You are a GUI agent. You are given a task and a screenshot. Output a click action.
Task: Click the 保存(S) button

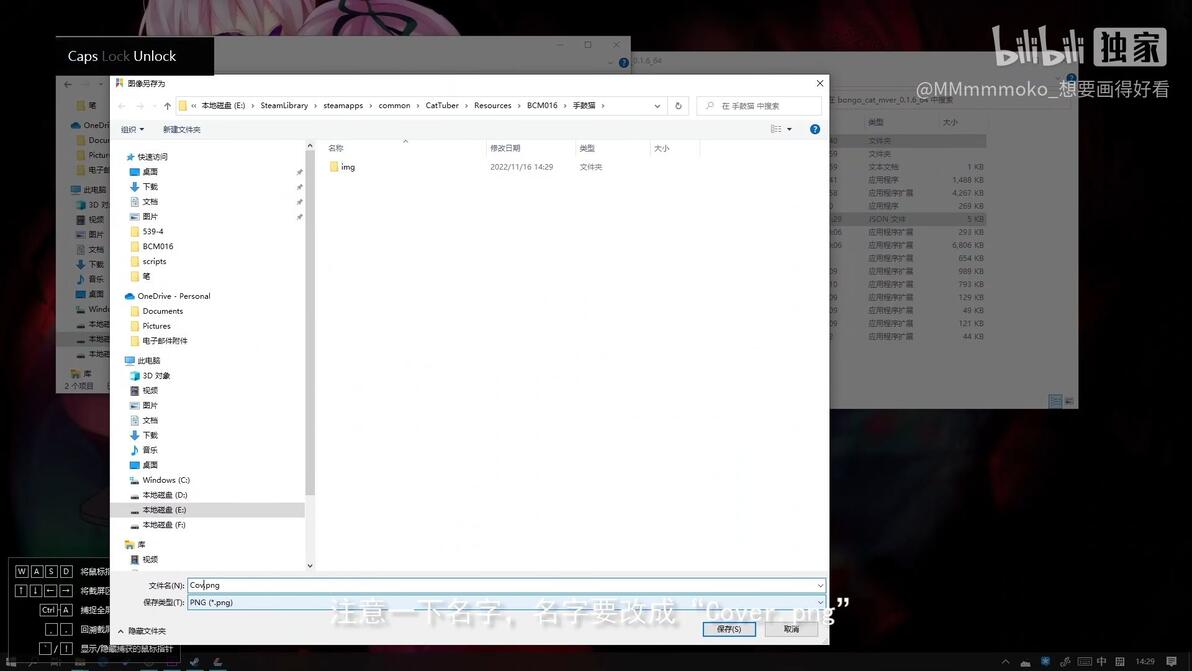click(x=729, y=629)
